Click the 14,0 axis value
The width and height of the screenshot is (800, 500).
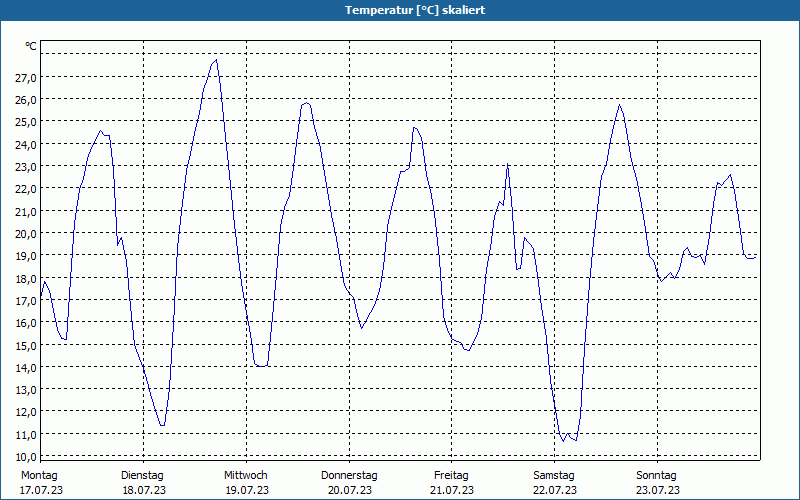click(26, 368)
